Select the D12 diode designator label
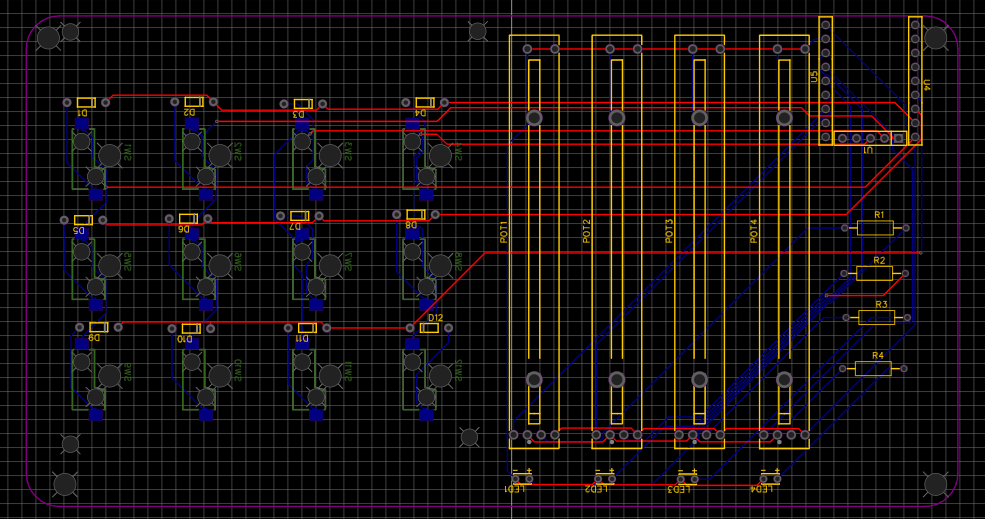The image size is (985, 519). tap(435, 318)
